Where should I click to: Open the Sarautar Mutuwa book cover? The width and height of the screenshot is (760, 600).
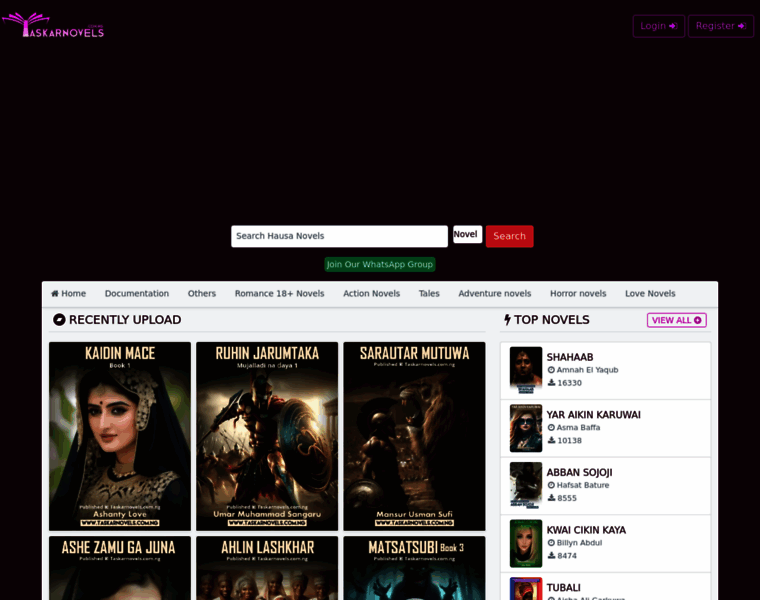[x=414, y=436]
